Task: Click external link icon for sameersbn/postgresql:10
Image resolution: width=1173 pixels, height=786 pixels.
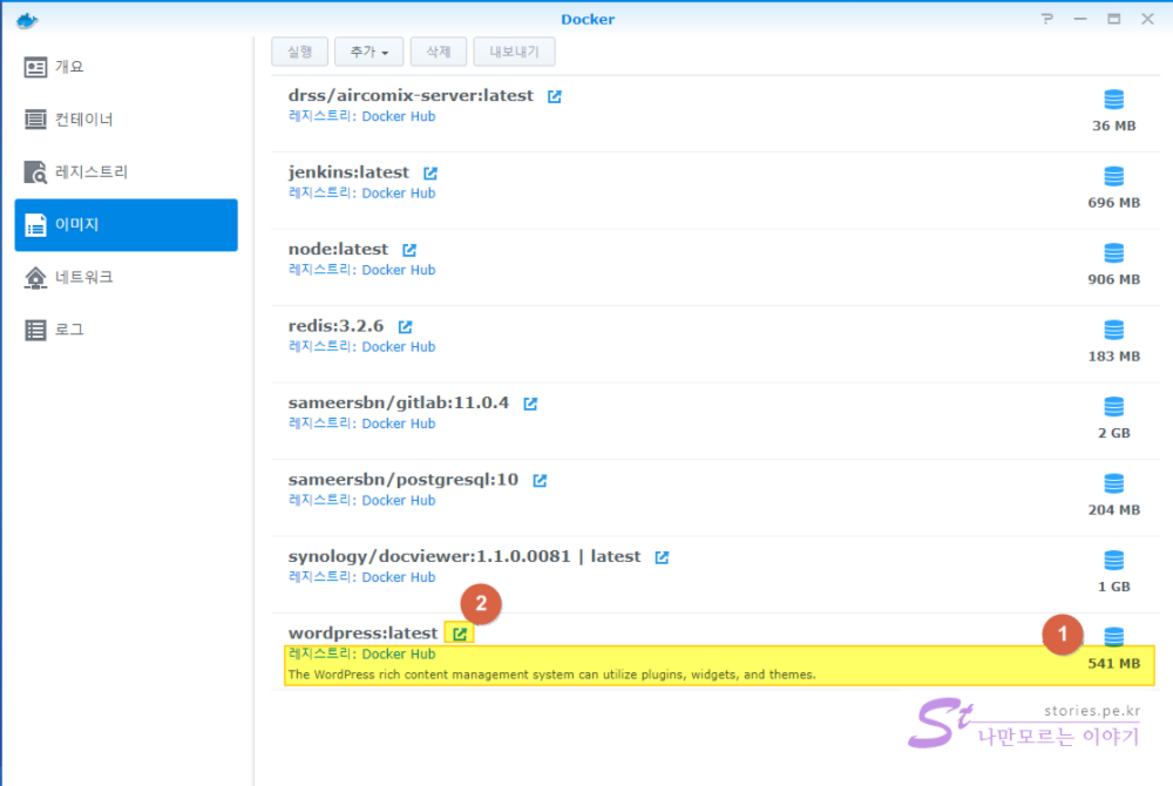Action: (540, 481)
